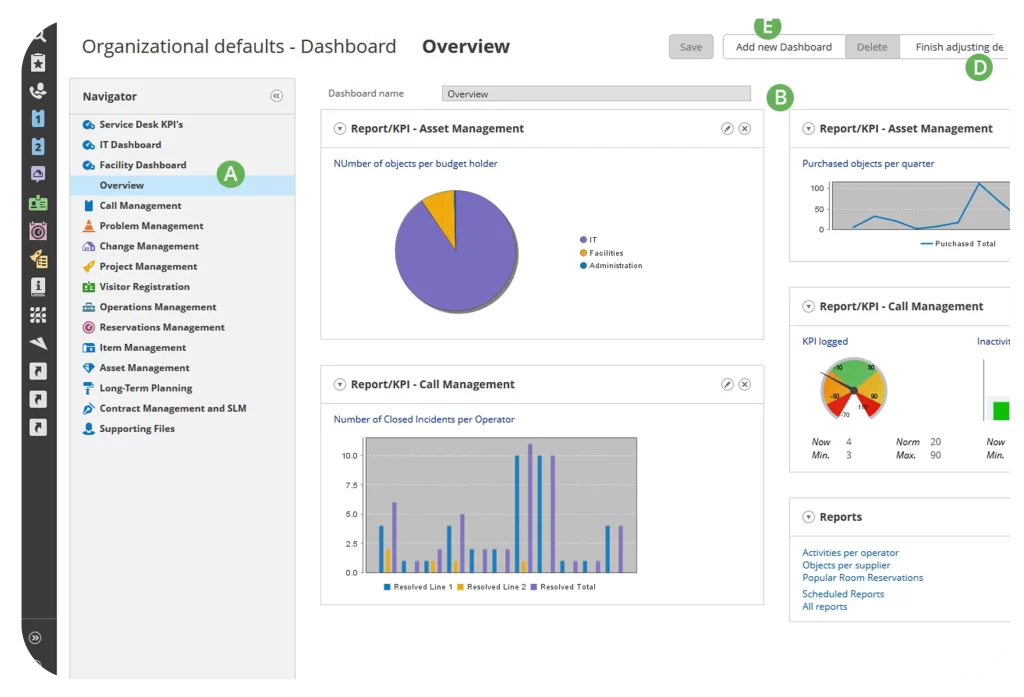Click the blue number 2 icon in sidebar
Viewport: 1024px width, 697px height.
click(38, 147)
